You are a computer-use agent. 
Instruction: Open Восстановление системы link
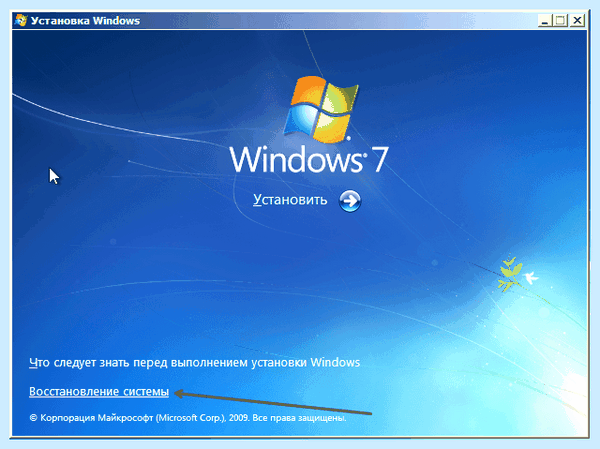click(x=99, y=392)
